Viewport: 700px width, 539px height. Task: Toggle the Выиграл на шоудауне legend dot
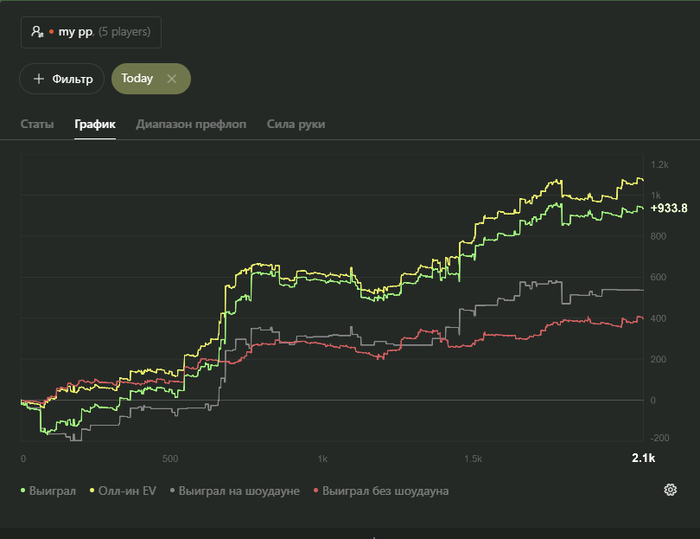pos(173,491)
